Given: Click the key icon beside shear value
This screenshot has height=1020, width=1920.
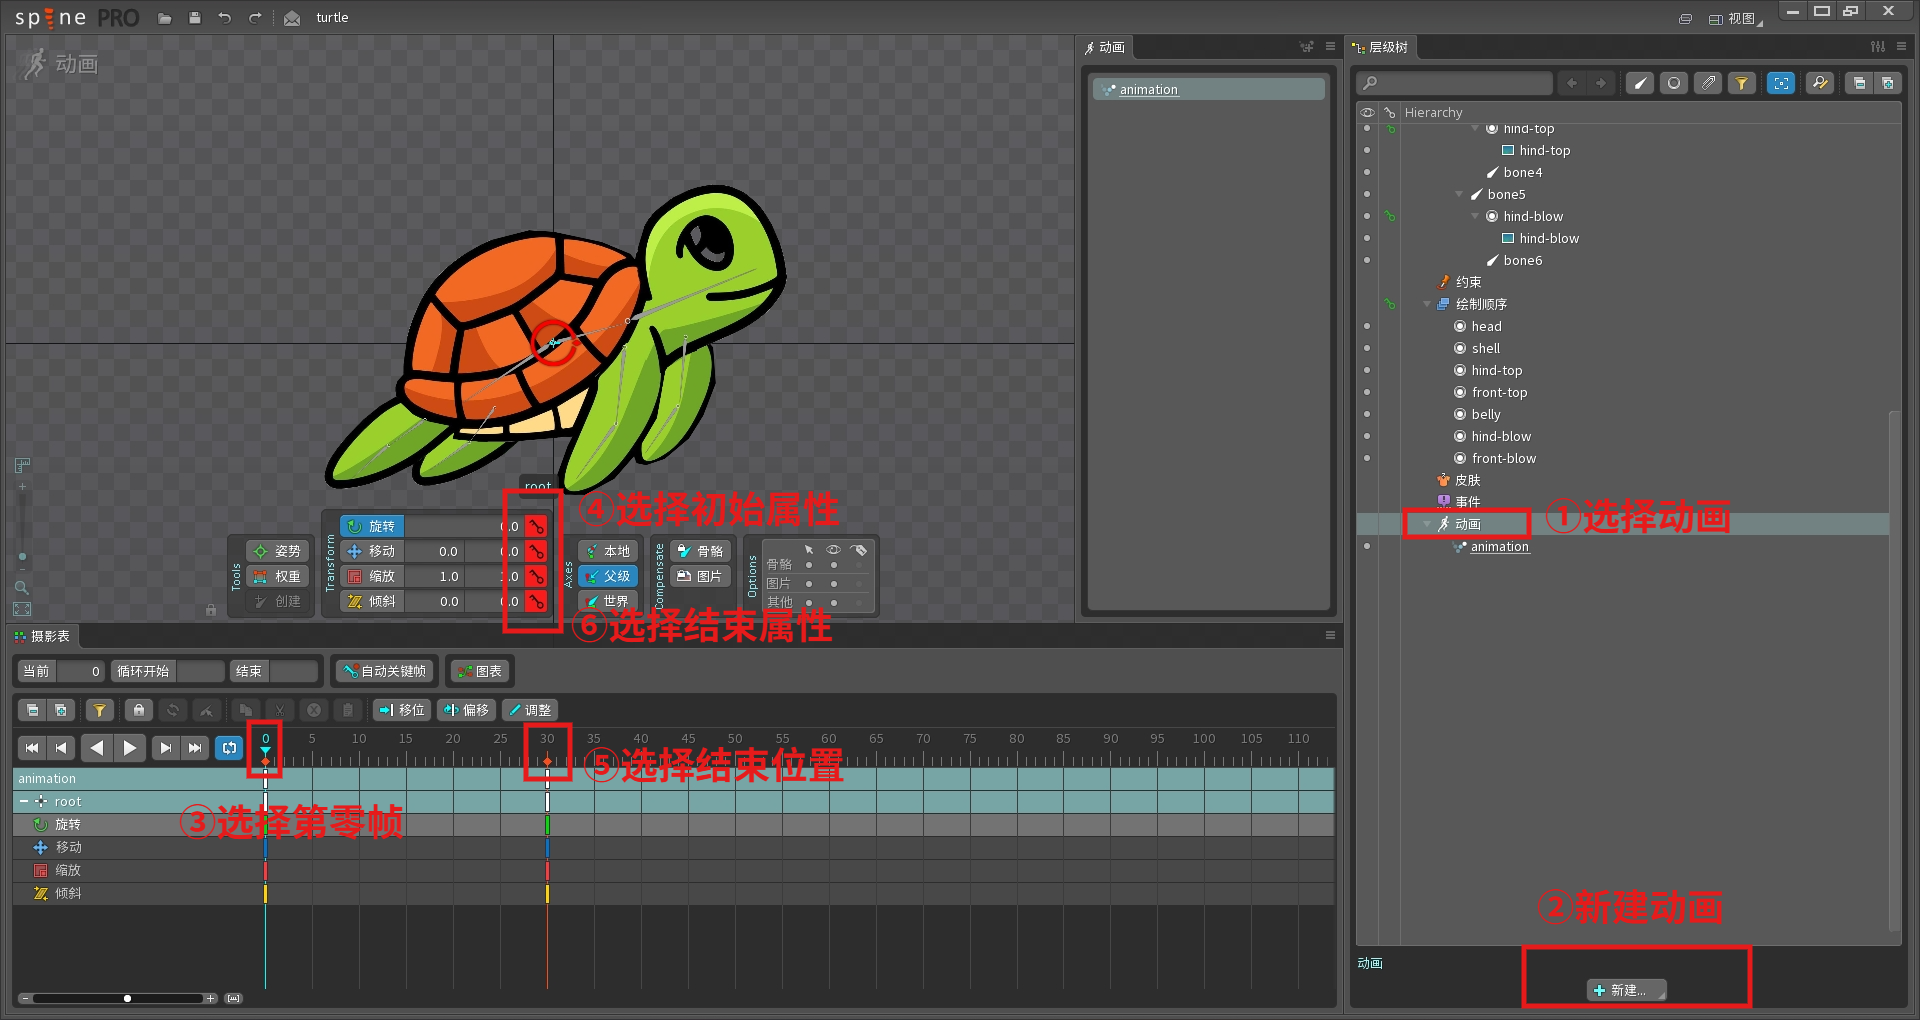Looking at the screenshot, I should point(537,601).
